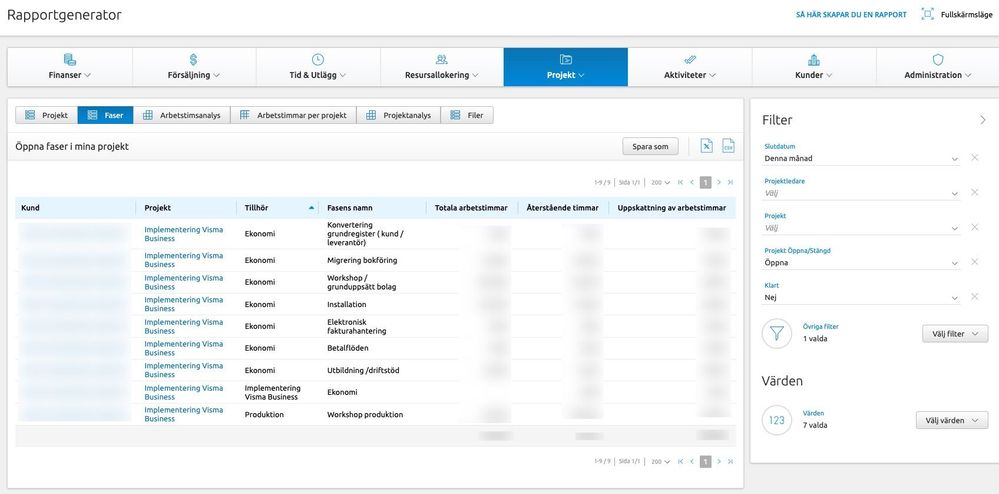Screen dimensions: 999x494
Task: Select the Faser report tab
Action: tap(105, 115)
